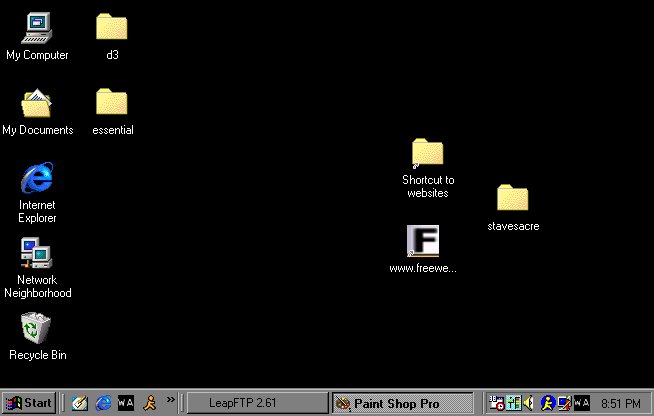Select the stavesacre folder icon
The width and height of the screenshot is (654, 416).
[513, 197]
